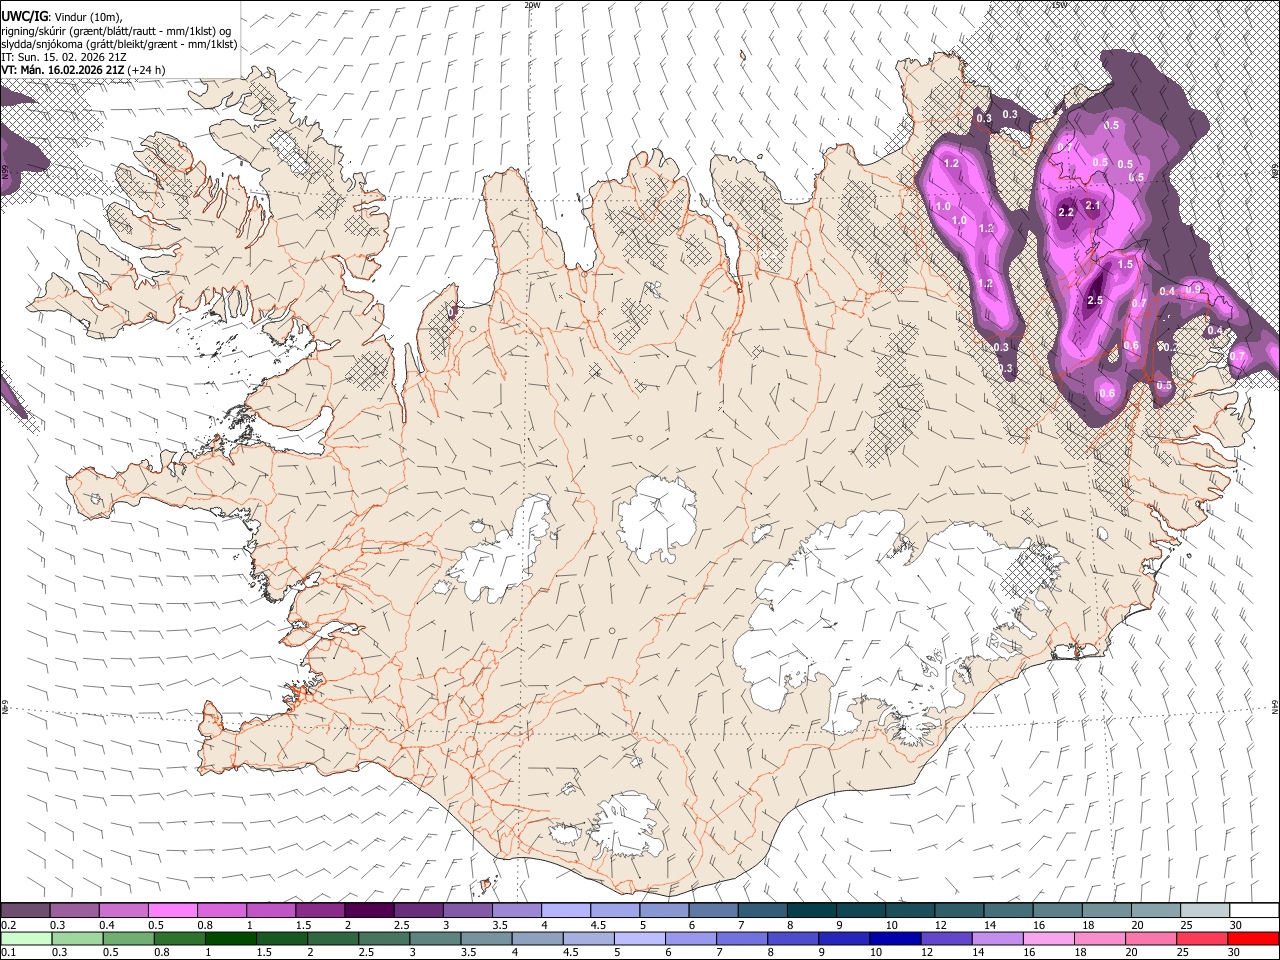Pick the light gray 25 snow legend swatch
This screenshot has width=1280, height=960.
point(1203,911)
